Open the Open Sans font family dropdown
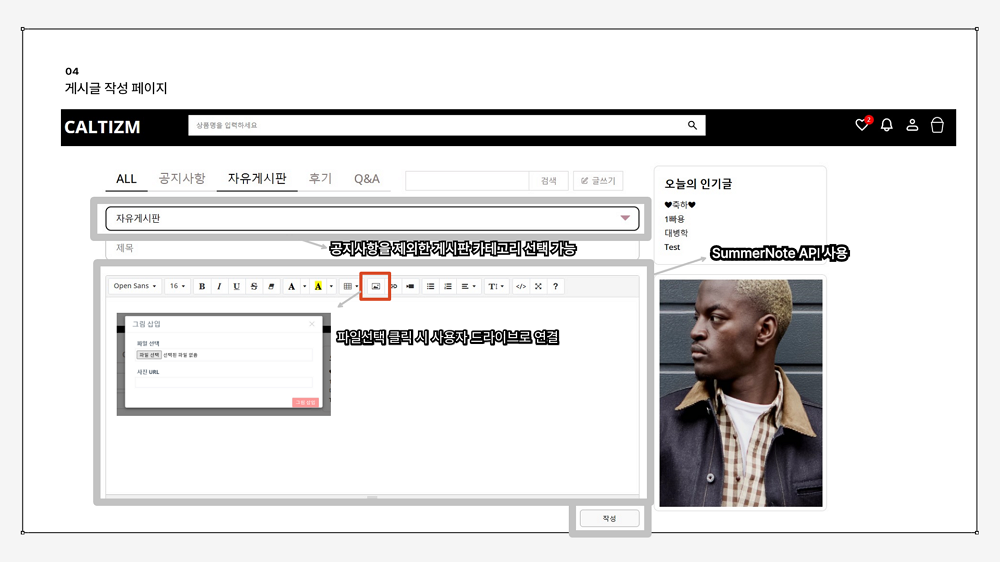This screenshot has height=562, width=1000. click(x=135, y=286)
